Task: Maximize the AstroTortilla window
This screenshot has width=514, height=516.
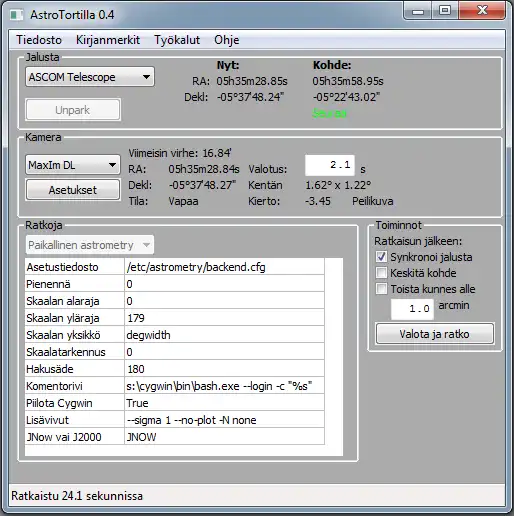Action: (445, 11)
